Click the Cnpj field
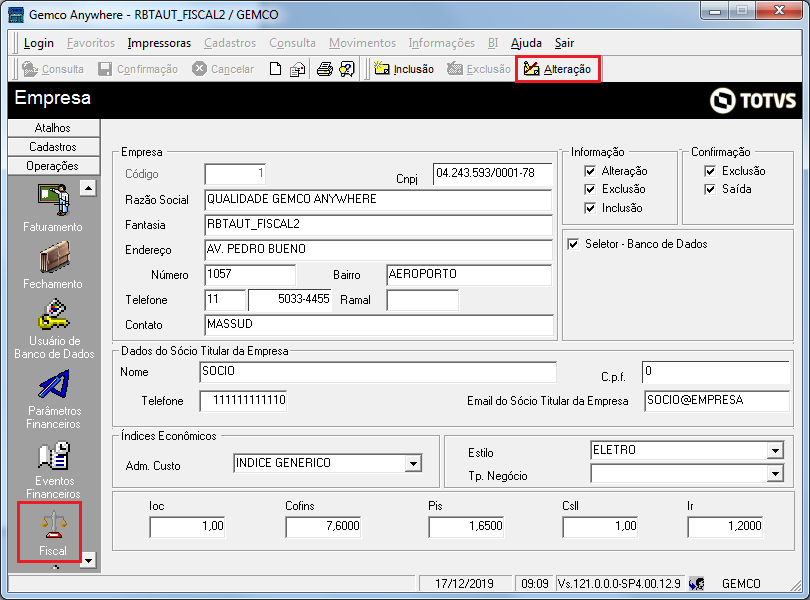This screenshot has width=810, height=600. [493, 174]
